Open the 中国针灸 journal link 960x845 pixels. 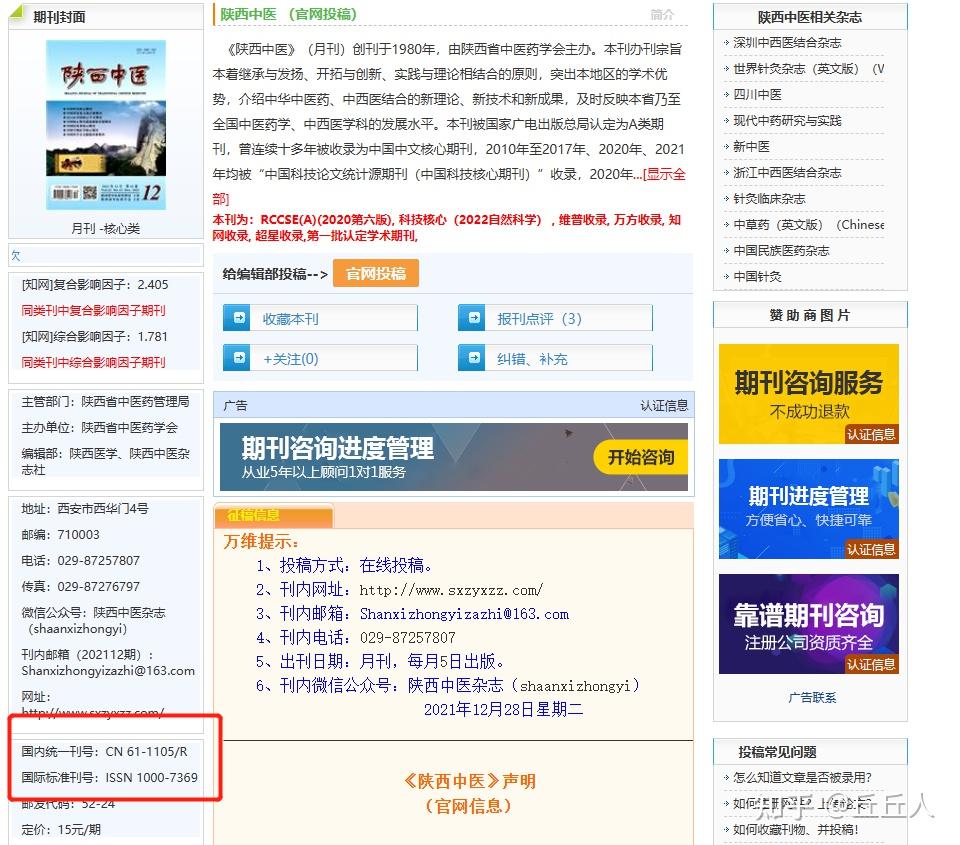click(x=755, y=276)
